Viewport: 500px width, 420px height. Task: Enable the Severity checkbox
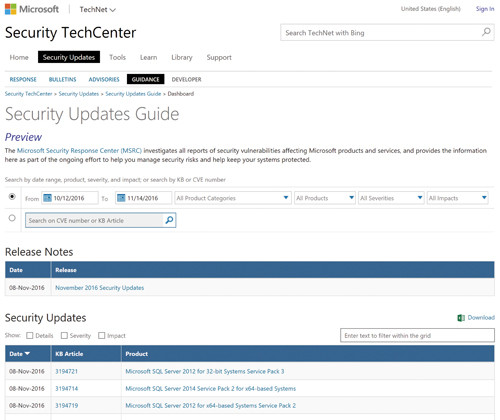pyautogui.click(x=64, y=335)
